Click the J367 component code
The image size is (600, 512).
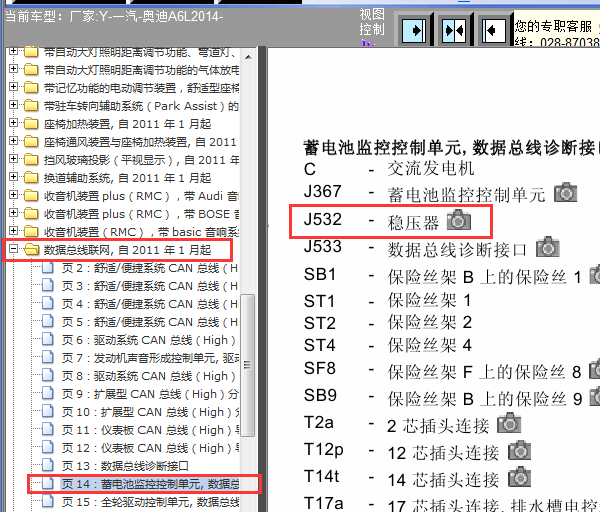[323, 191]
